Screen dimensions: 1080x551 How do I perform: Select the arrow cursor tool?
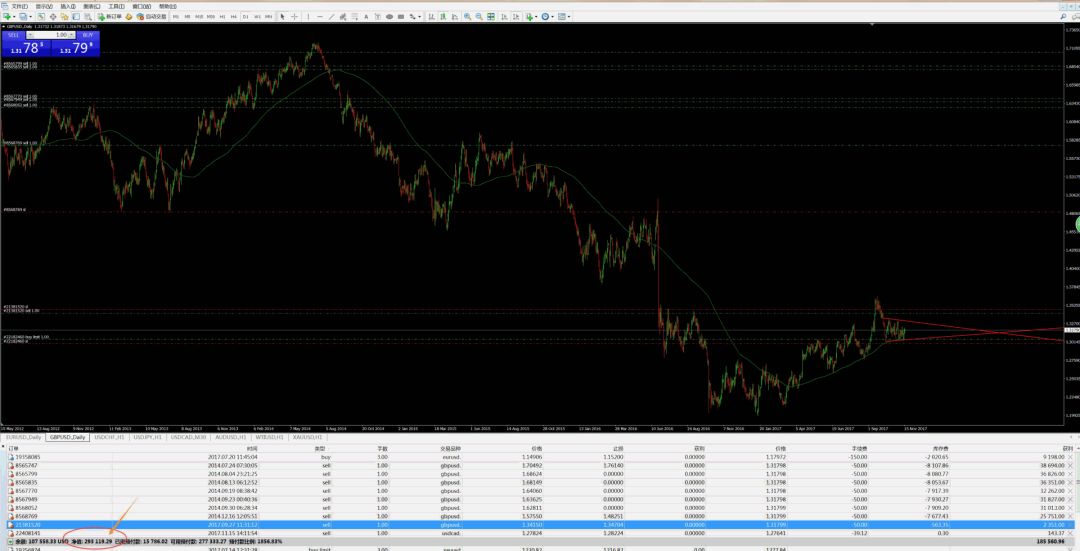point(282,17)
